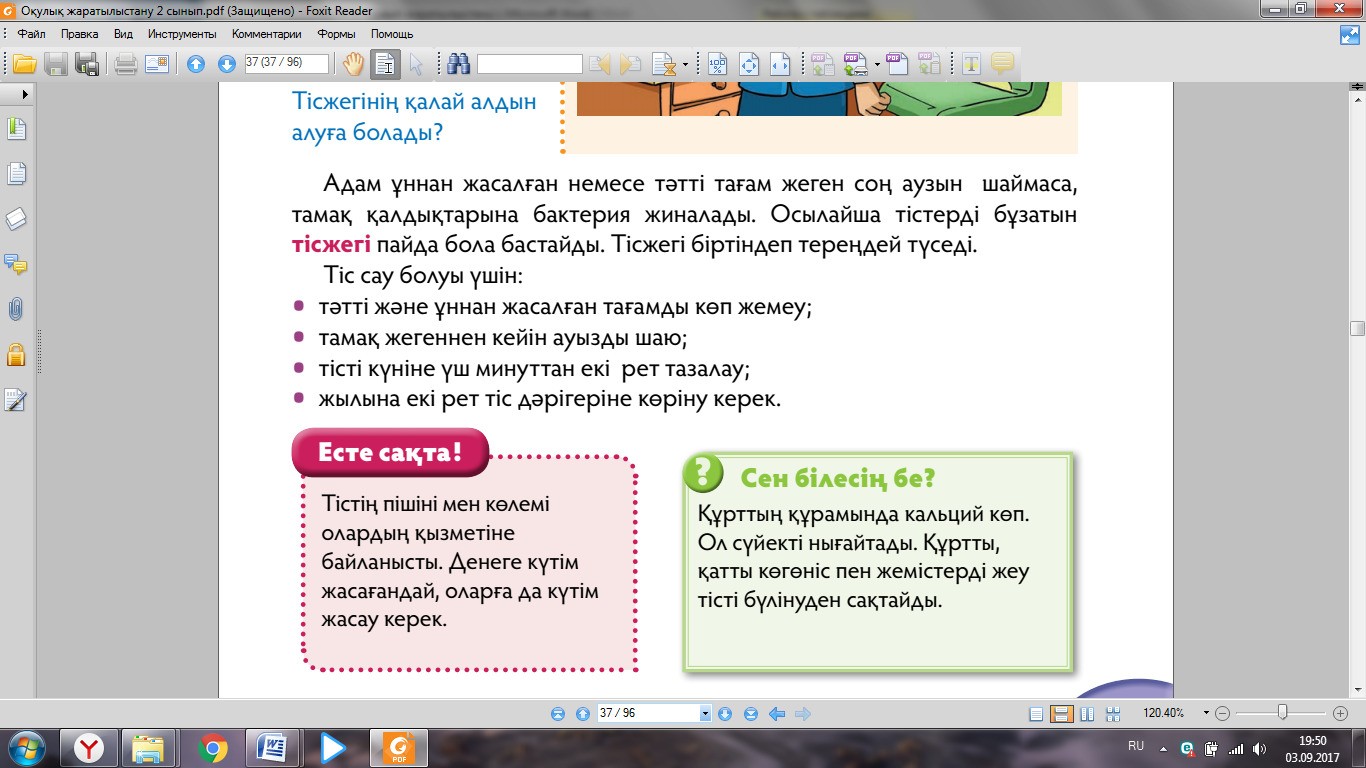
Task: Choose the arrow Select Annotation tool
Action: [416, 64]
